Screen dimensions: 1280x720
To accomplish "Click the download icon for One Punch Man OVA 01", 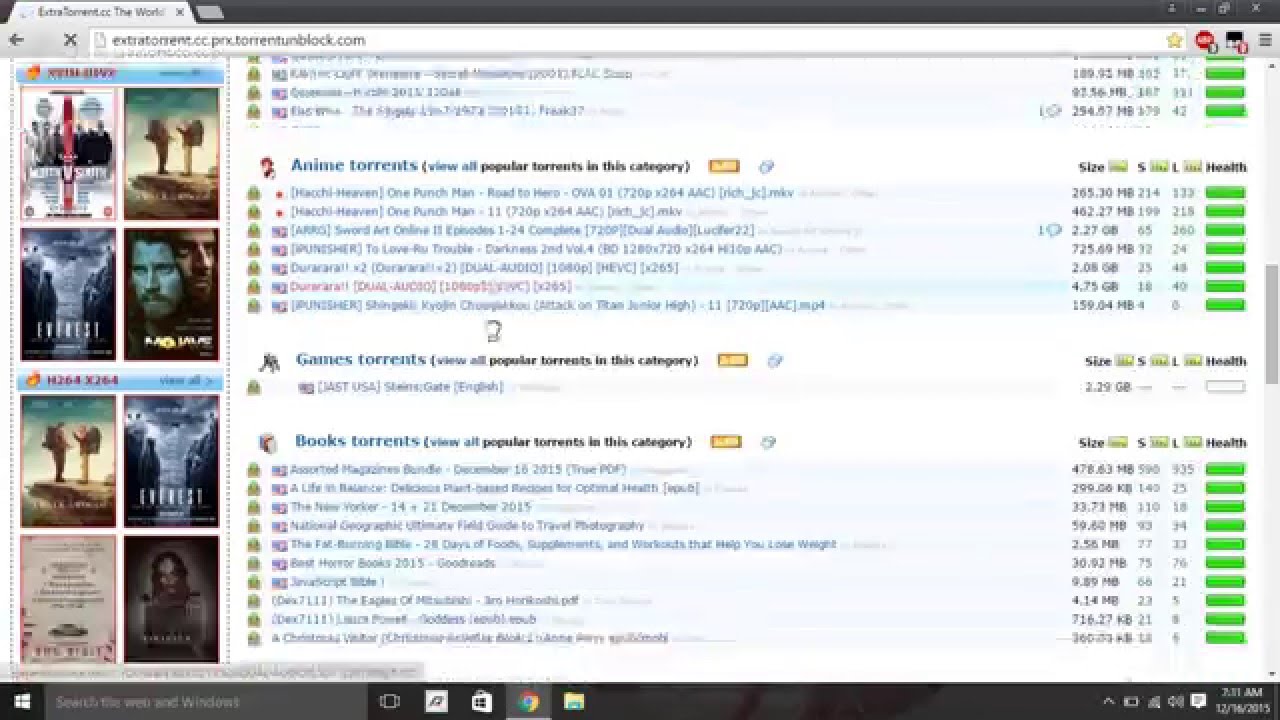I will (254, 193).
